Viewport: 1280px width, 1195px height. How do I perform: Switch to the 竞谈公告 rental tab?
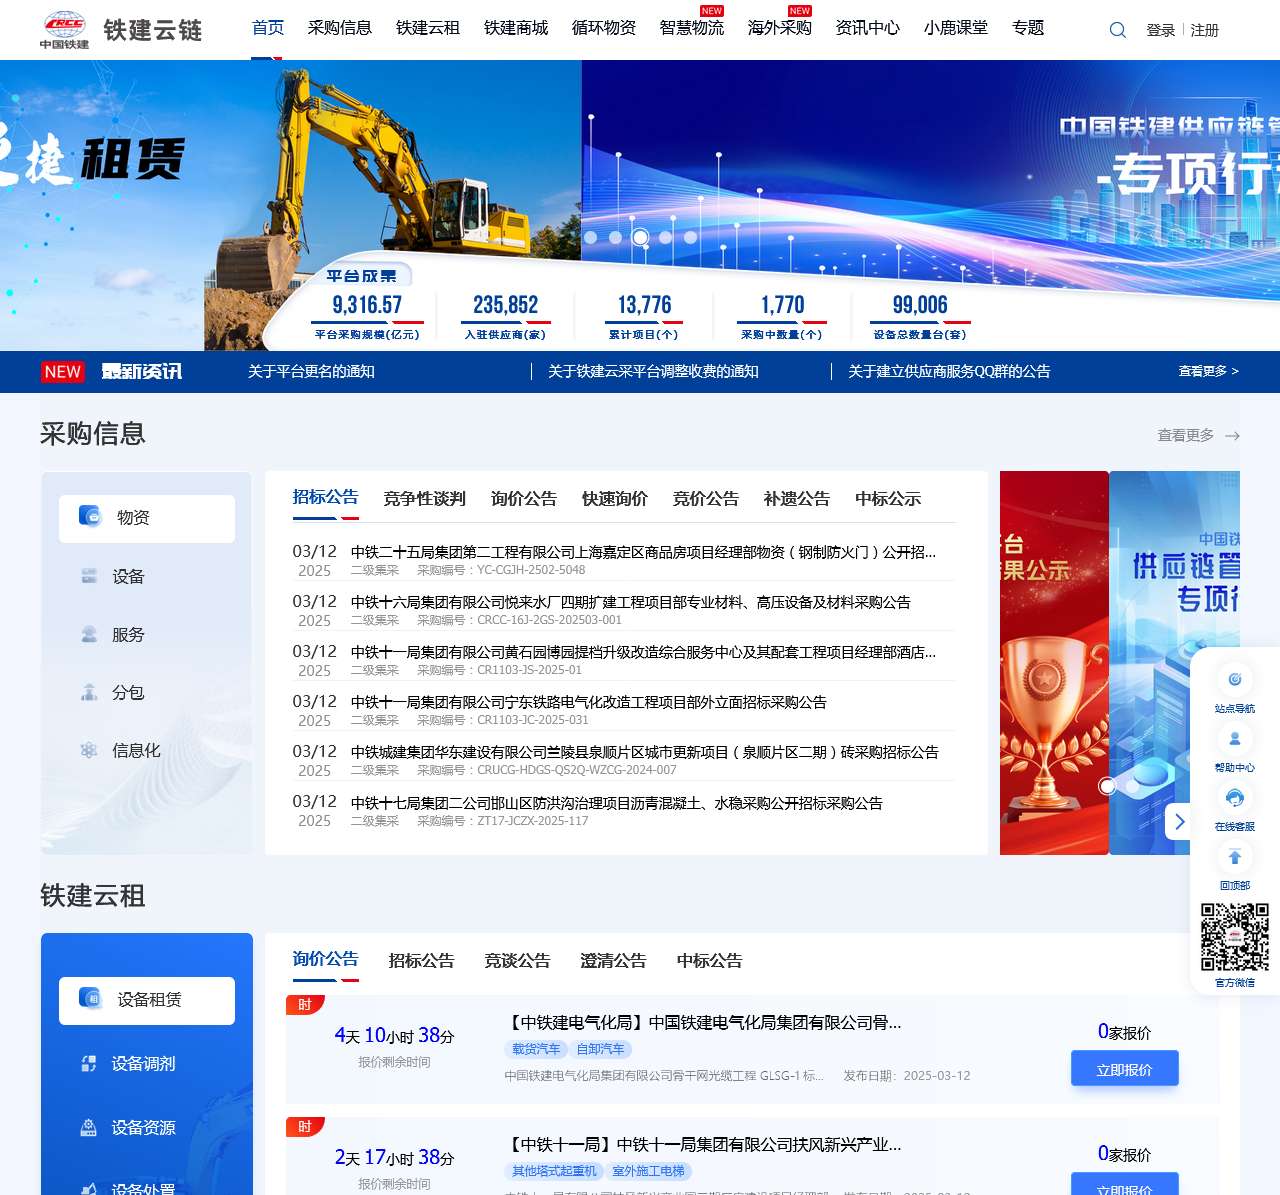coord(518,961)
